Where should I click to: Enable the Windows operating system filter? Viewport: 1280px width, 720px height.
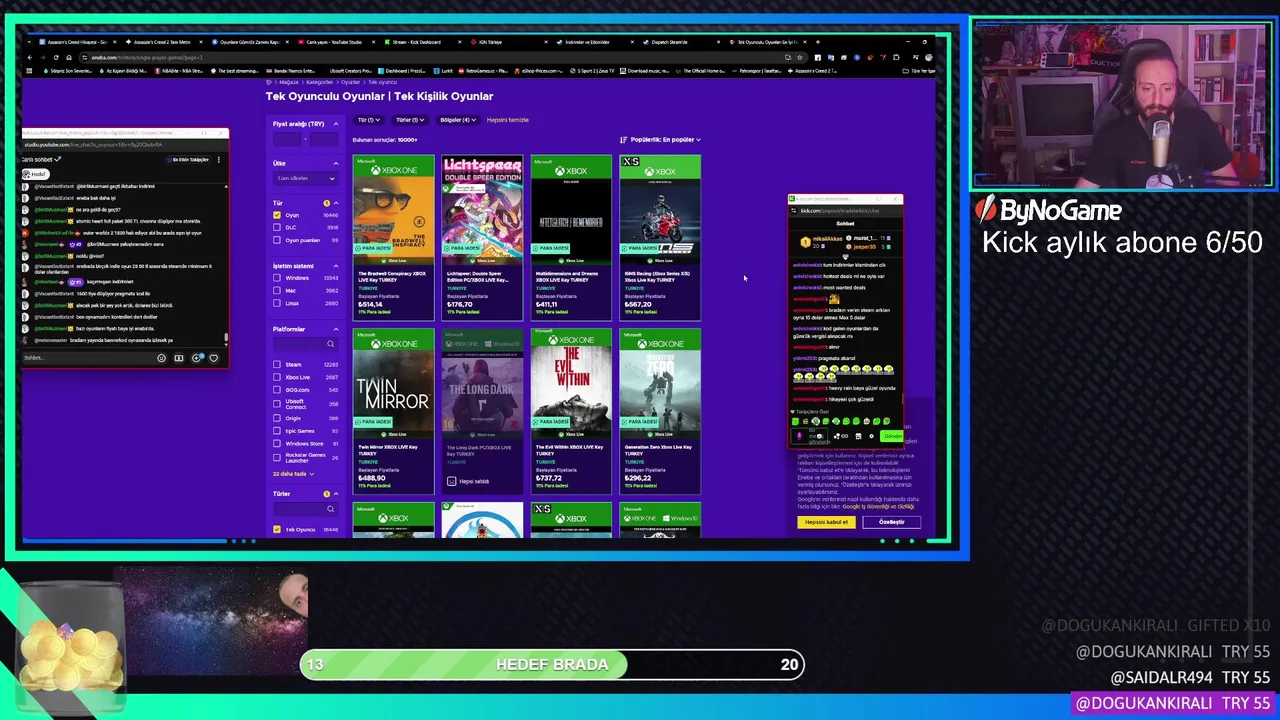tap(277, 278)
